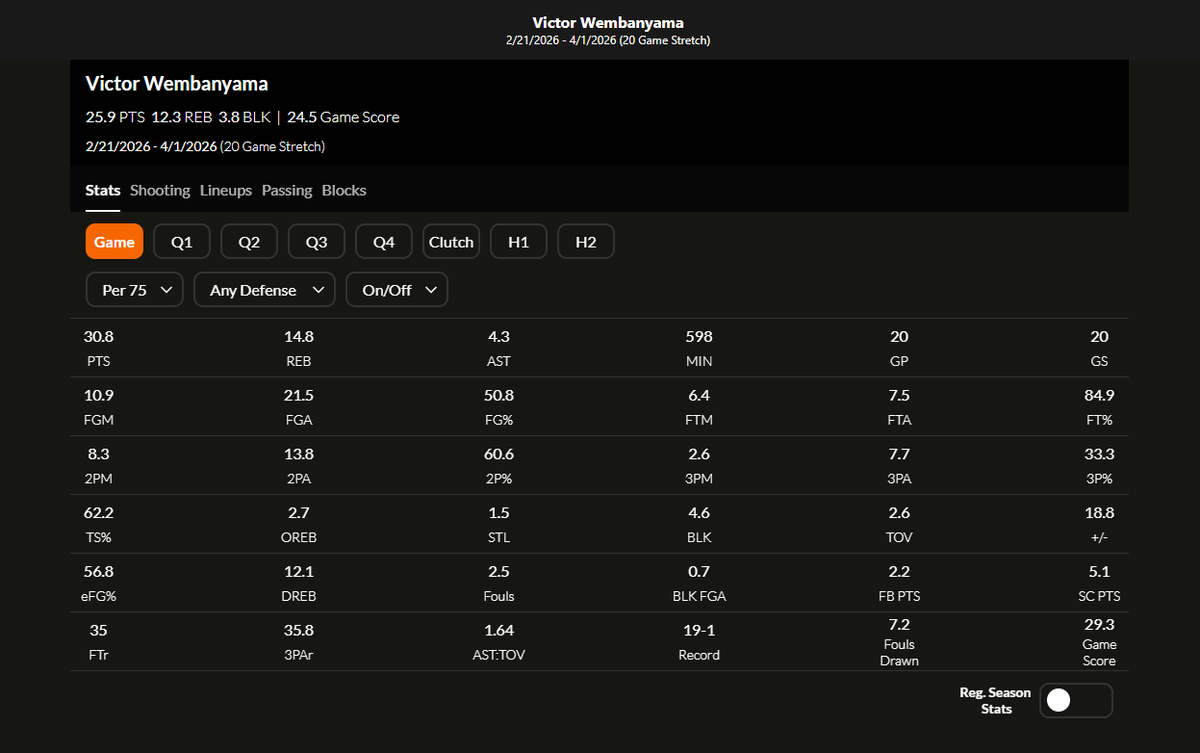Viewport: 1200px width, 753px height.
Task: Click the 24.5 Game Score summary text
Action: click(x=343, y=117)
